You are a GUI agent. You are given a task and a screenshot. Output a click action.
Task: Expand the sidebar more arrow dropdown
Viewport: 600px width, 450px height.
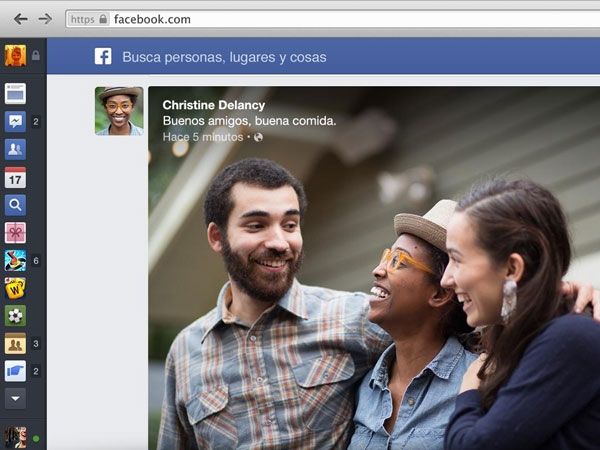(15, 398)
